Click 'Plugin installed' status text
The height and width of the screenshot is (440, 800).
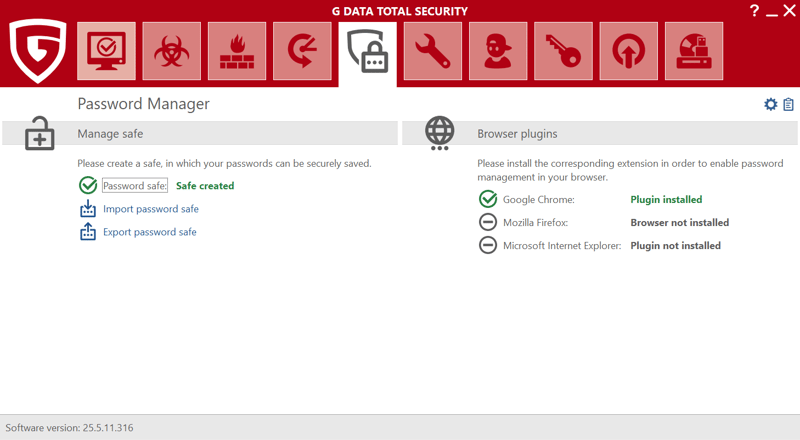[x=666, y=200]
